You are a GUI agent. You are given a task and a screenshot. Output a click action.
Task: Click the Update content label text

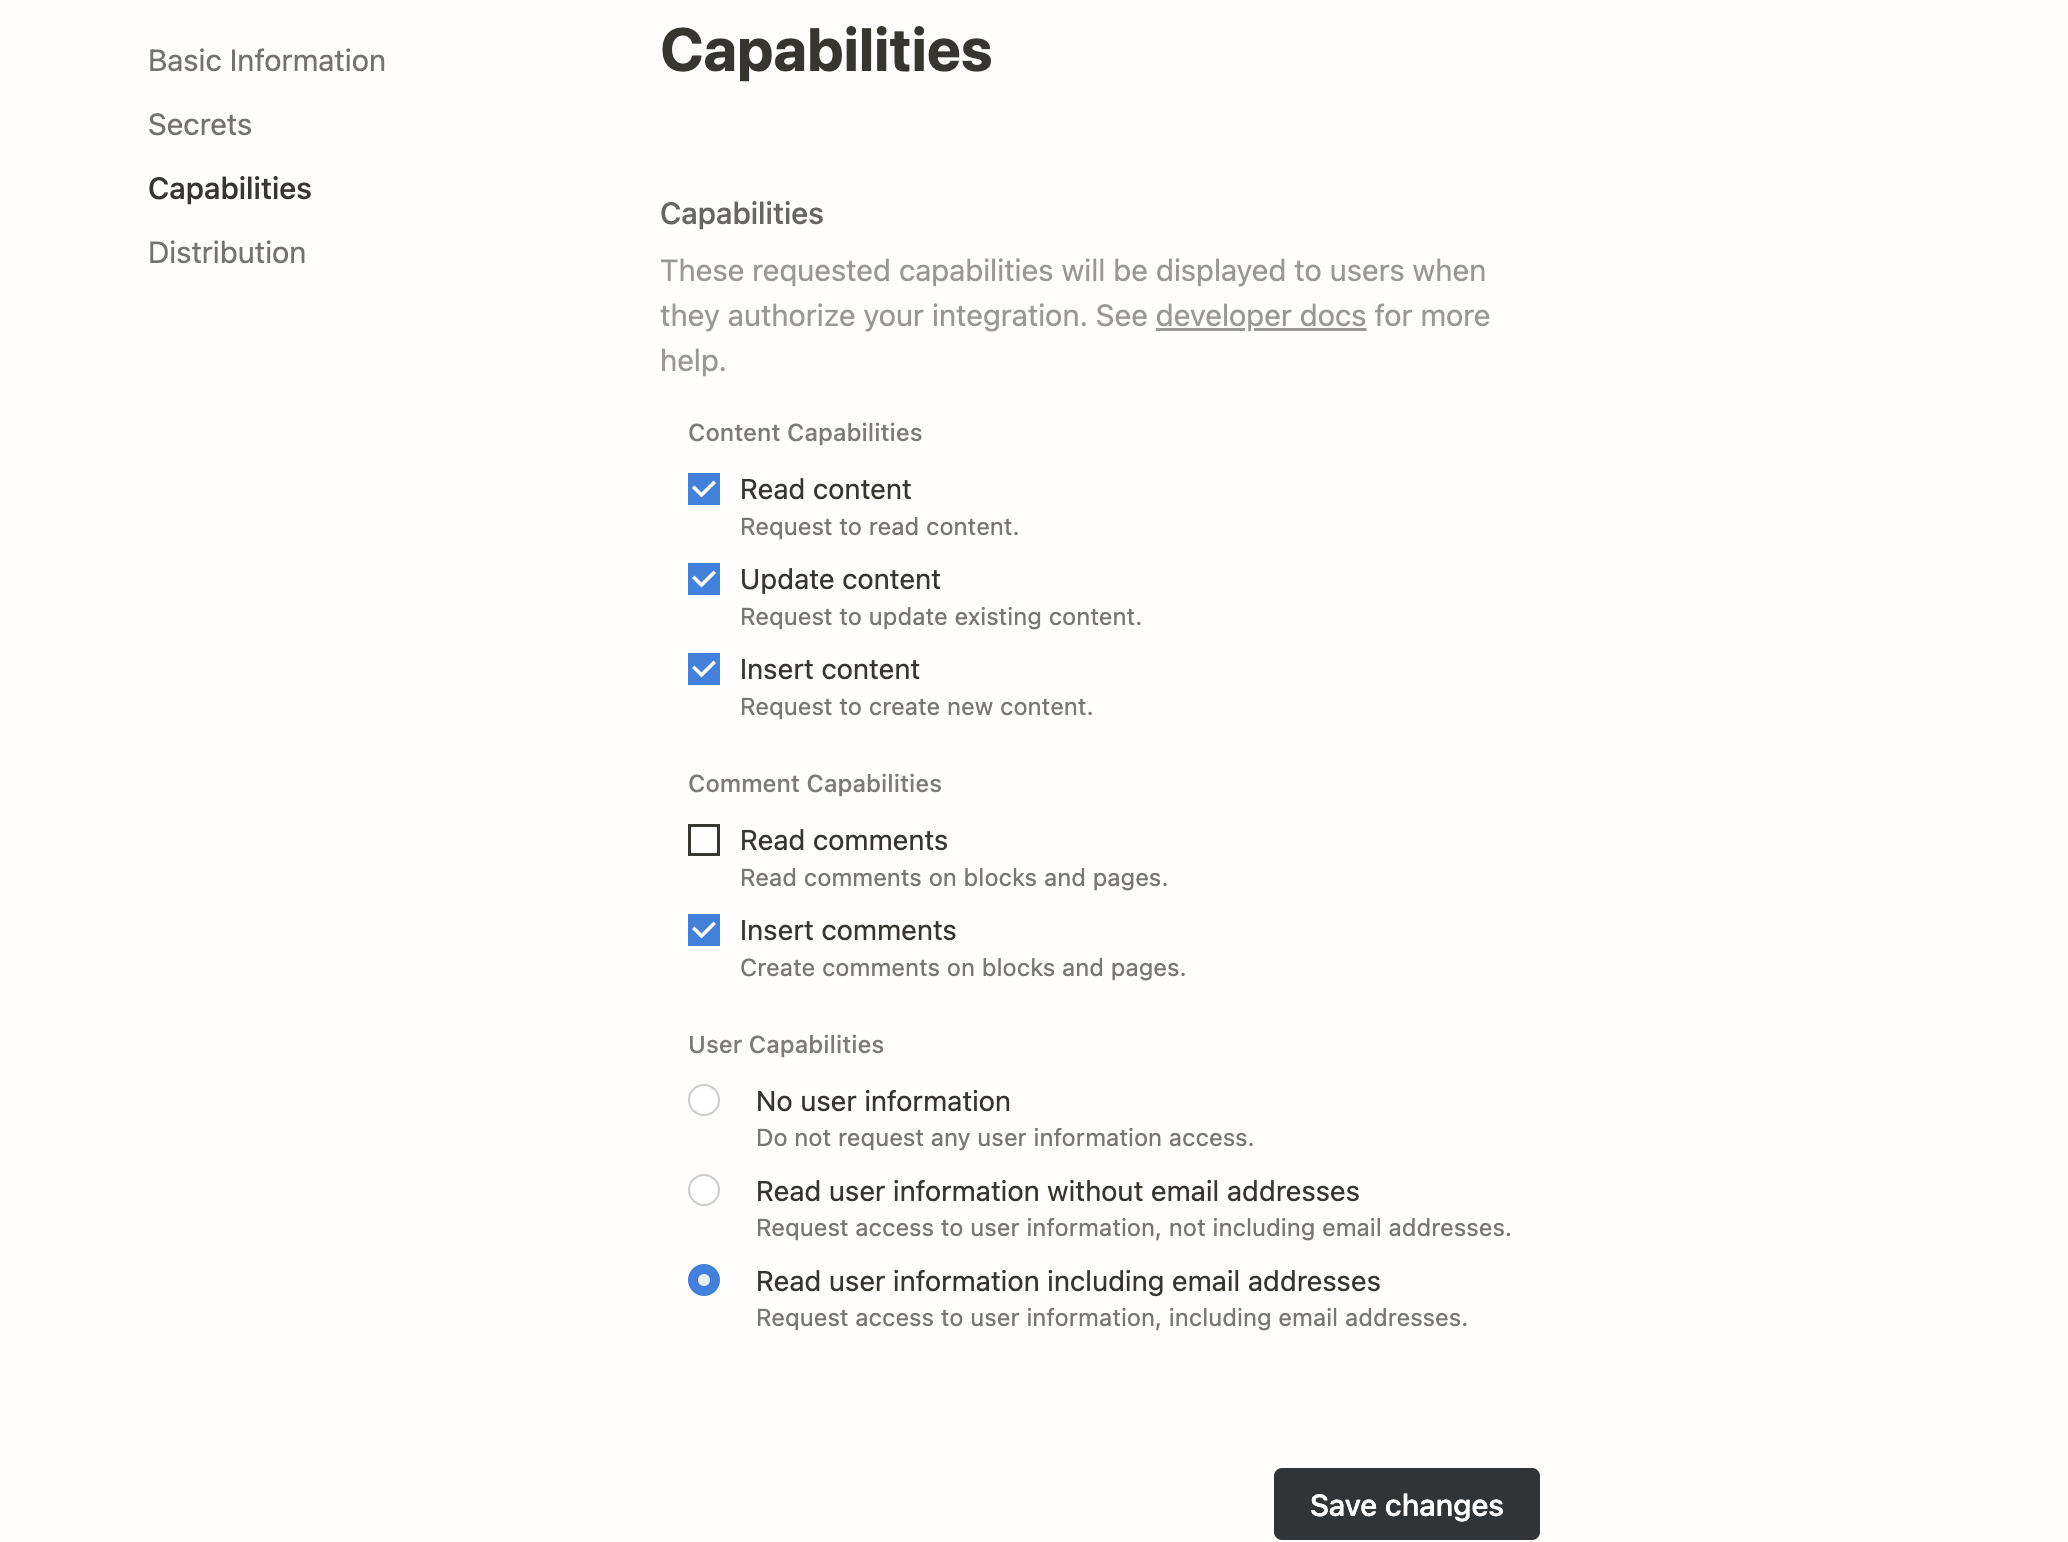click(839, 579)
